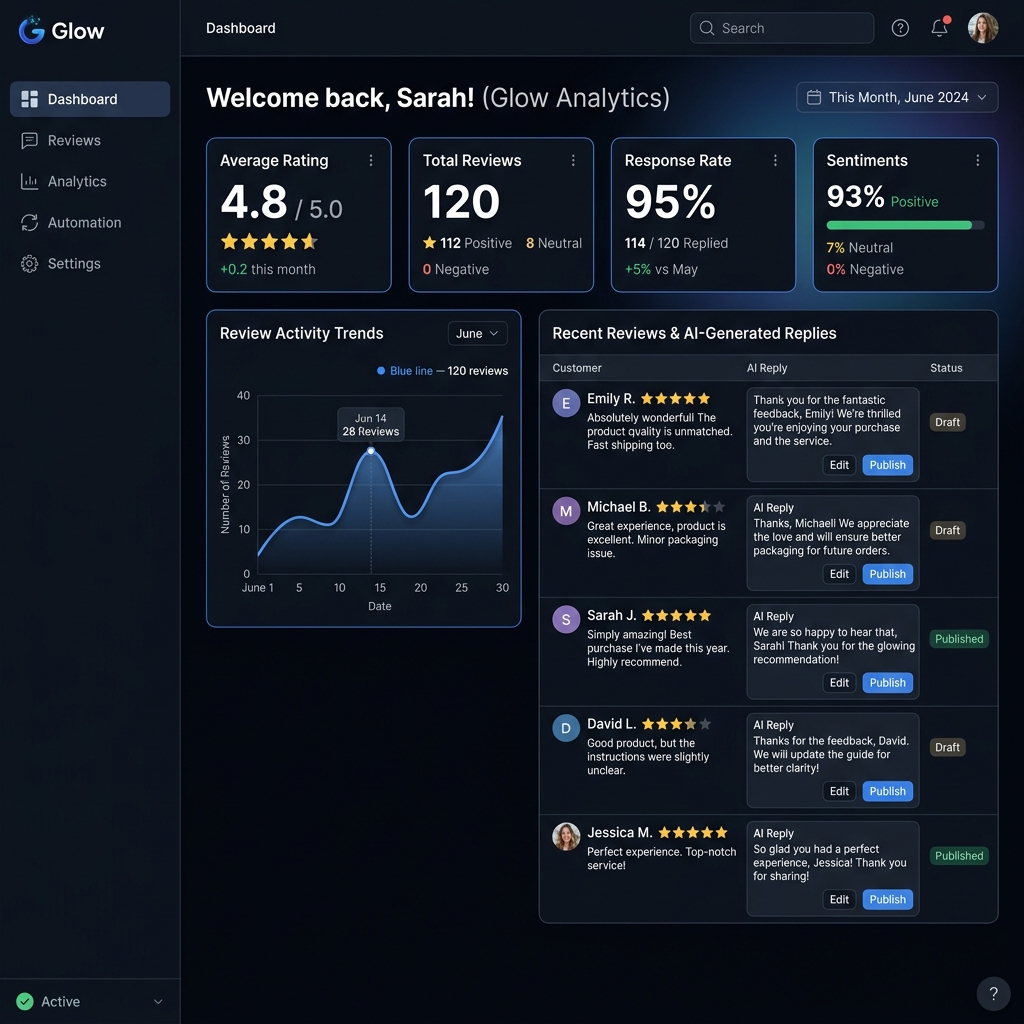The height and width of the screenshot is (1024, 1024).
Task: Publish AI reply for Sarah J.
Action: click(888, 682)
